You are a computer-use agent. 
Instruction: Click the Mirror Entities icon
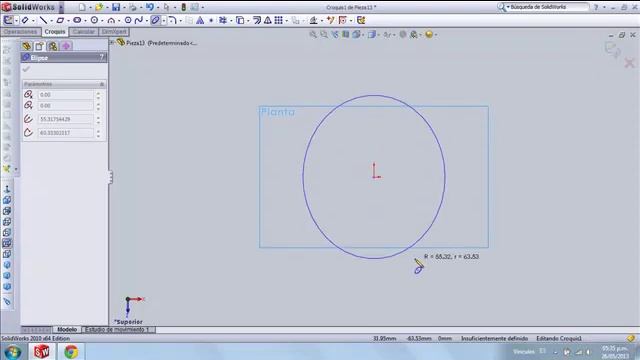(x=268, y=20)
